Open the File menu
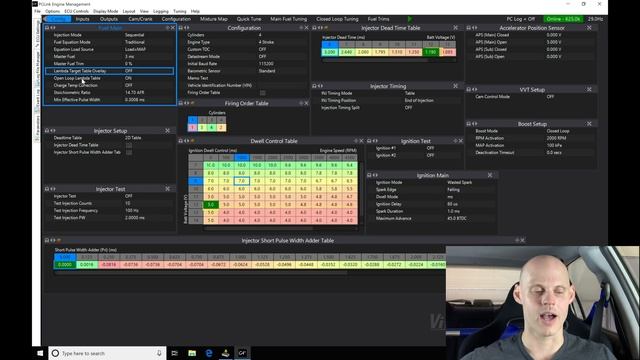The height and width of the screenshot is (360, 640). coord(38,11)
